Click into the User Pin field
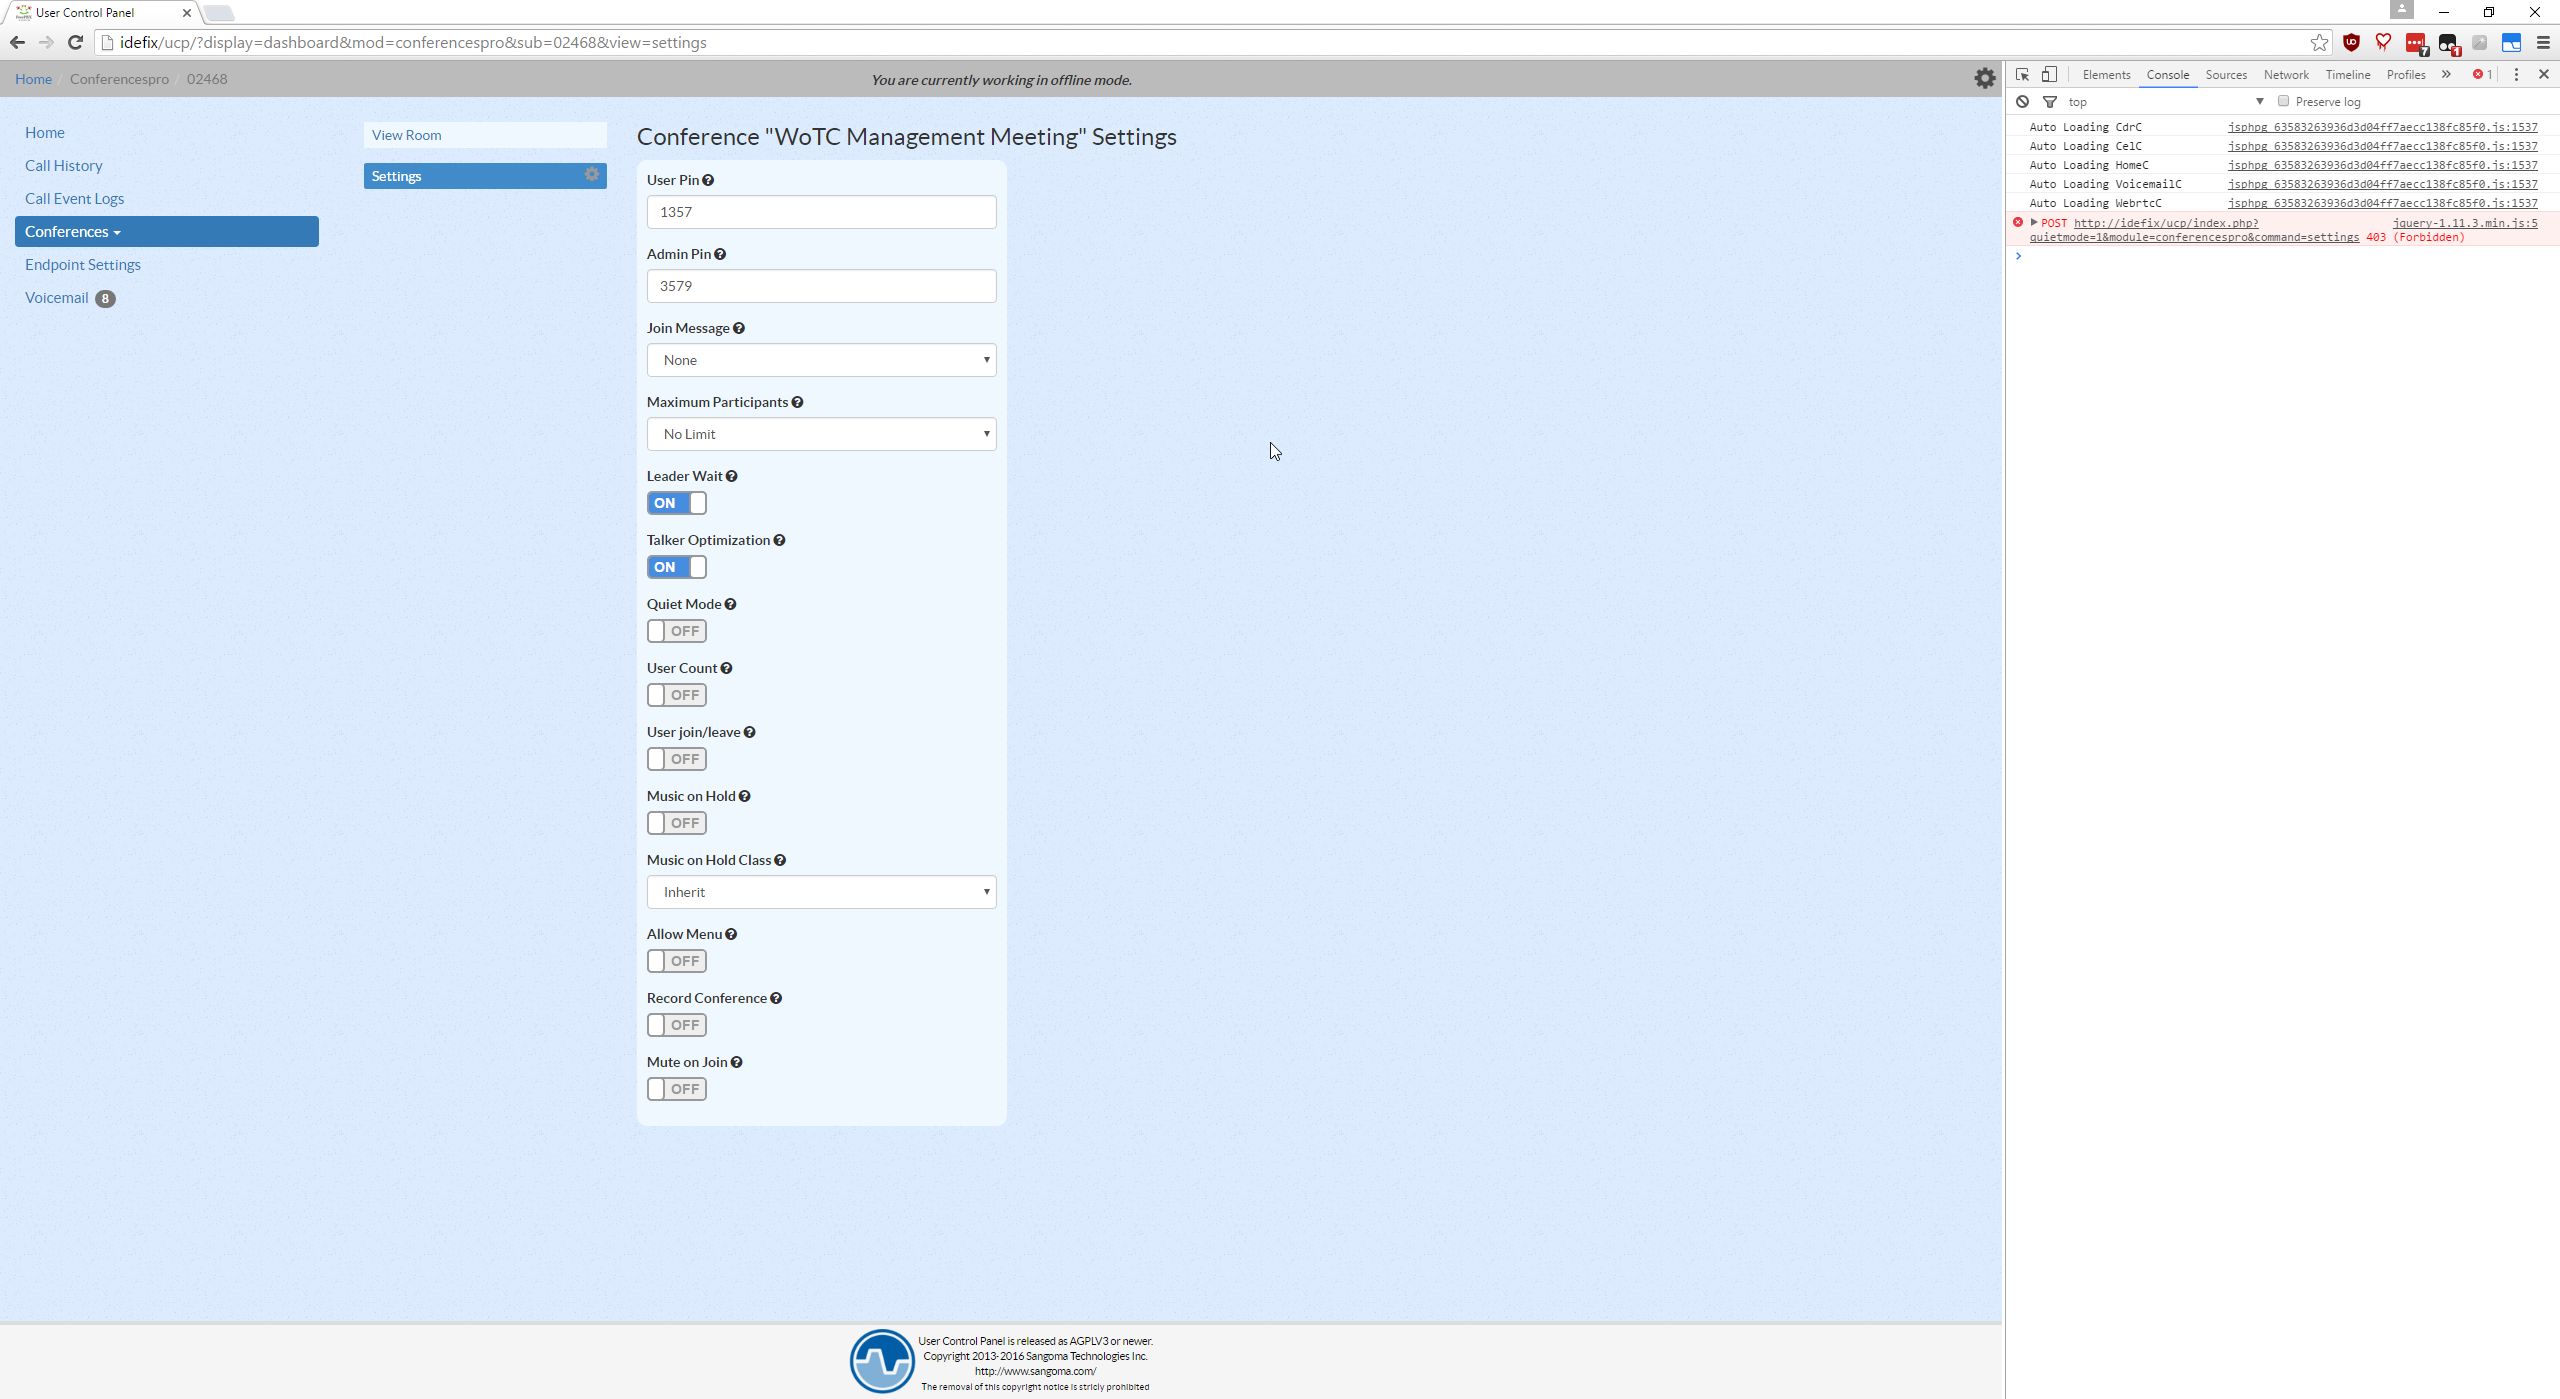This screenshot has height=1399, width=2560. 822,212
